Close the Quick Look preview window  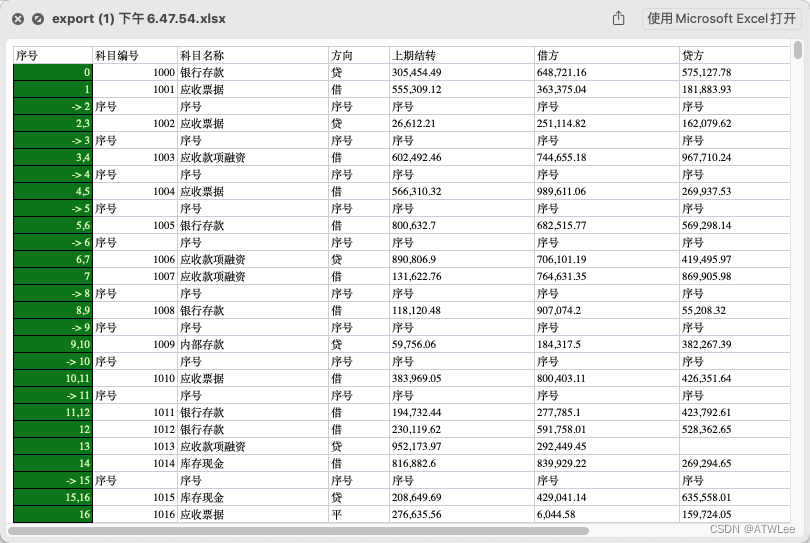[x=18, y=19]
